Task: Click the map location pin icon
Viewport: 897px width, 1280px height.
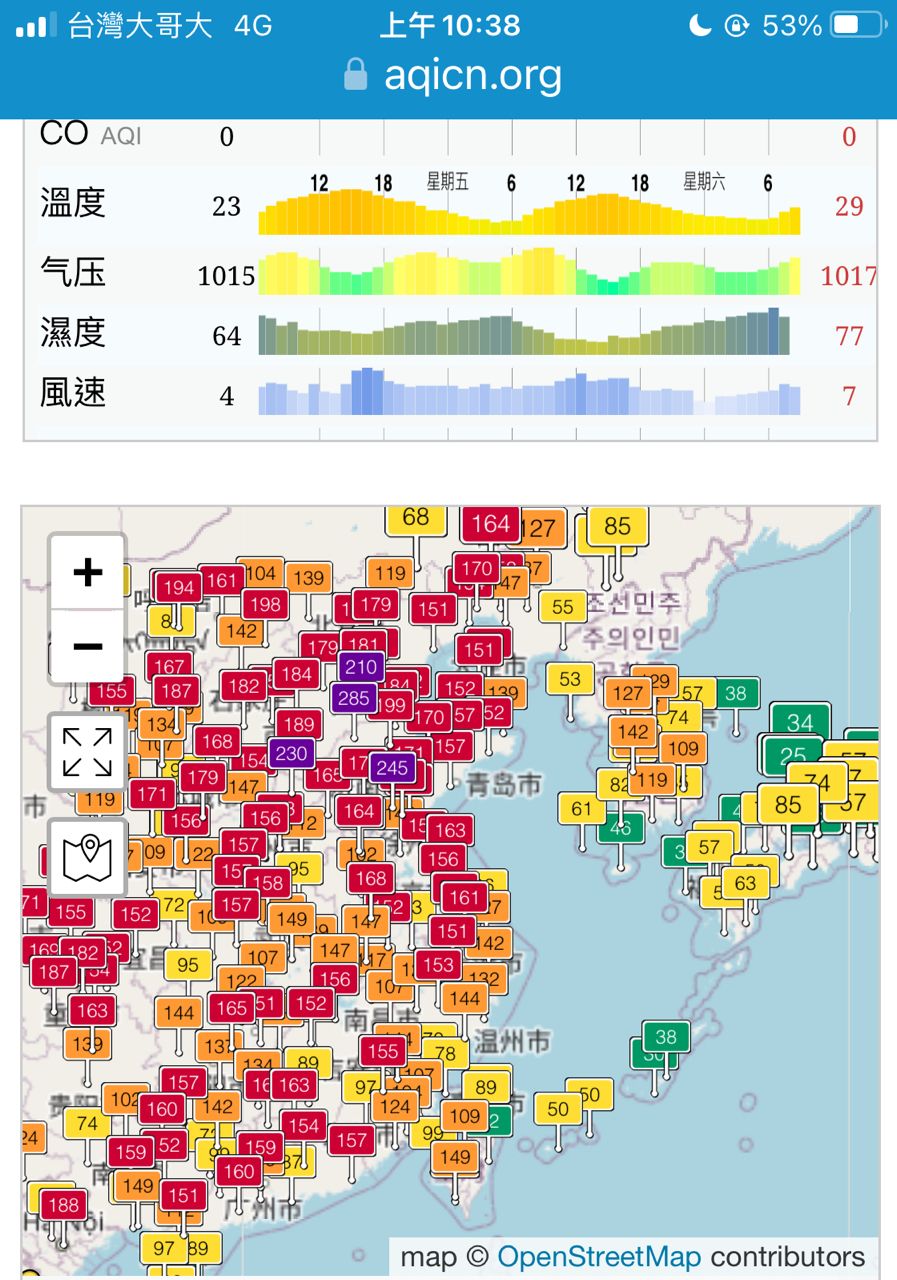Action: click(x=88, y=857)
